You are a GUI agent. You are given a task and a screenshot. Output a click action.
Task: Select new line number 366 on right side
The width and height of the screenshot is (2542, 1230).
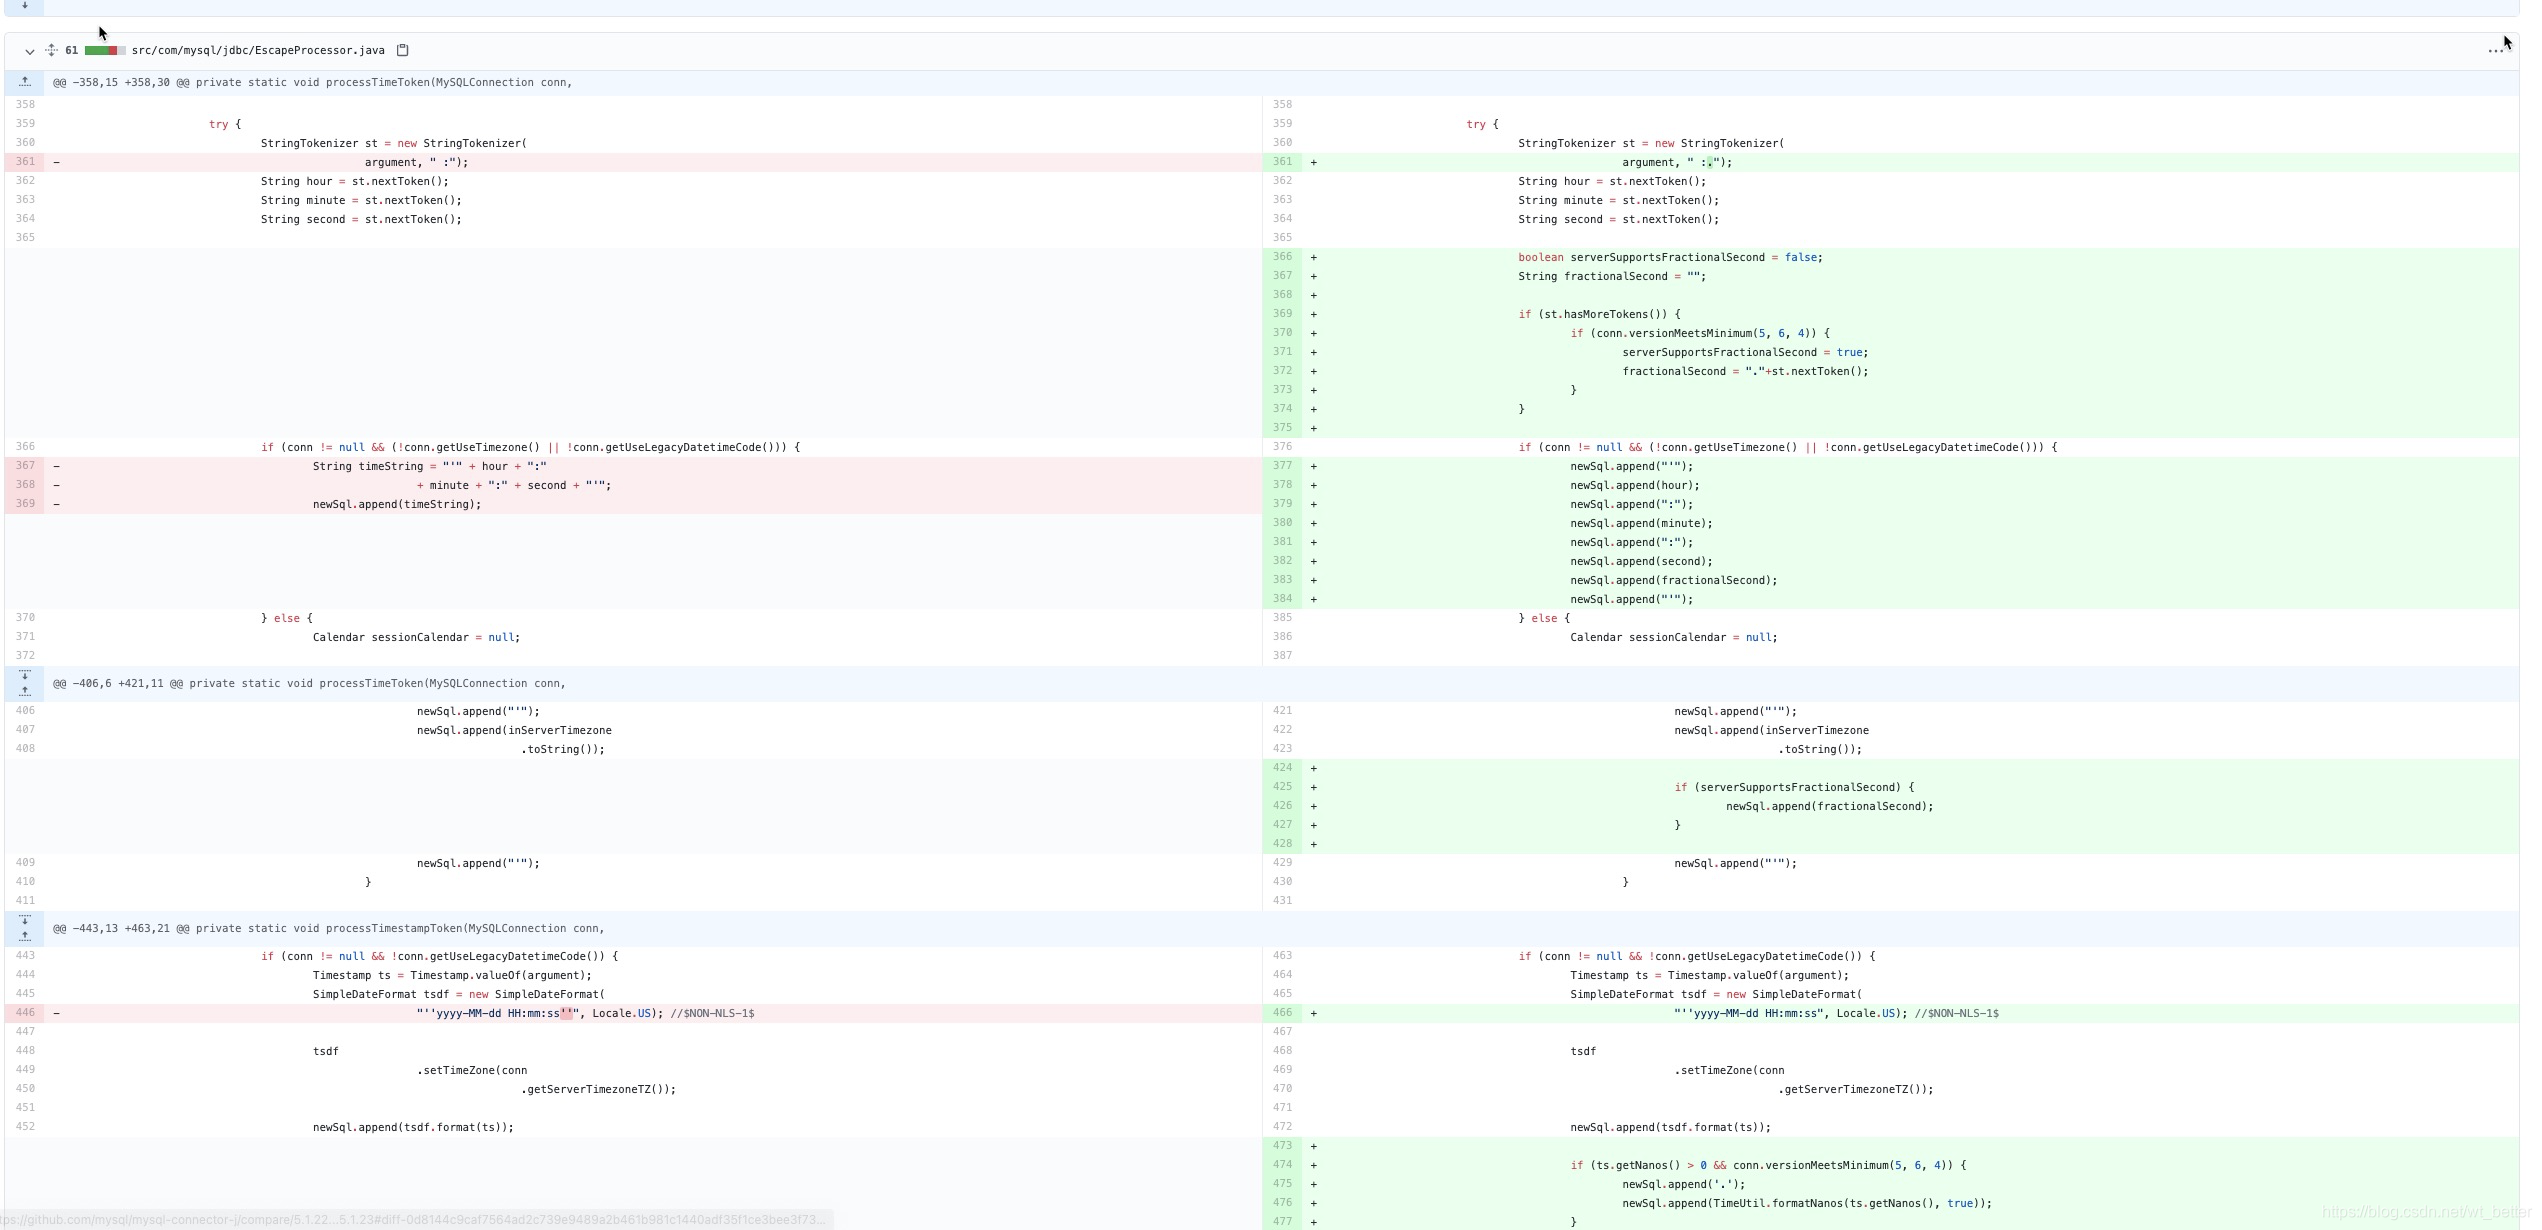[1282, 257]
